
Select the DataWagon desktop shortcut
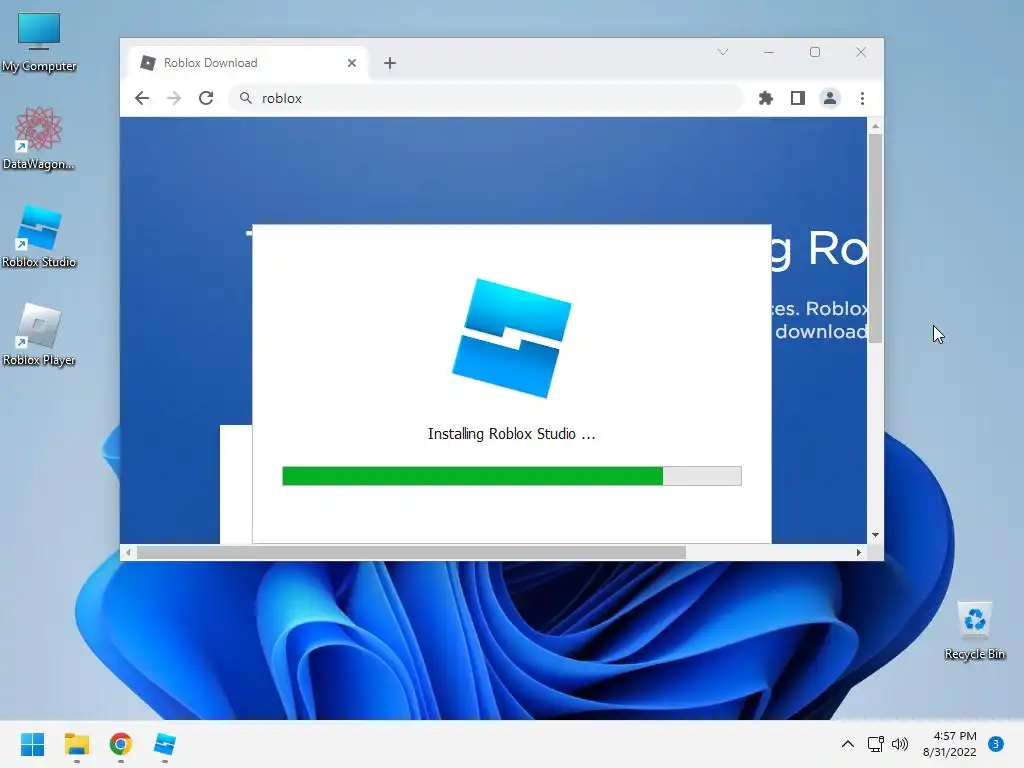tap(39, 138)
